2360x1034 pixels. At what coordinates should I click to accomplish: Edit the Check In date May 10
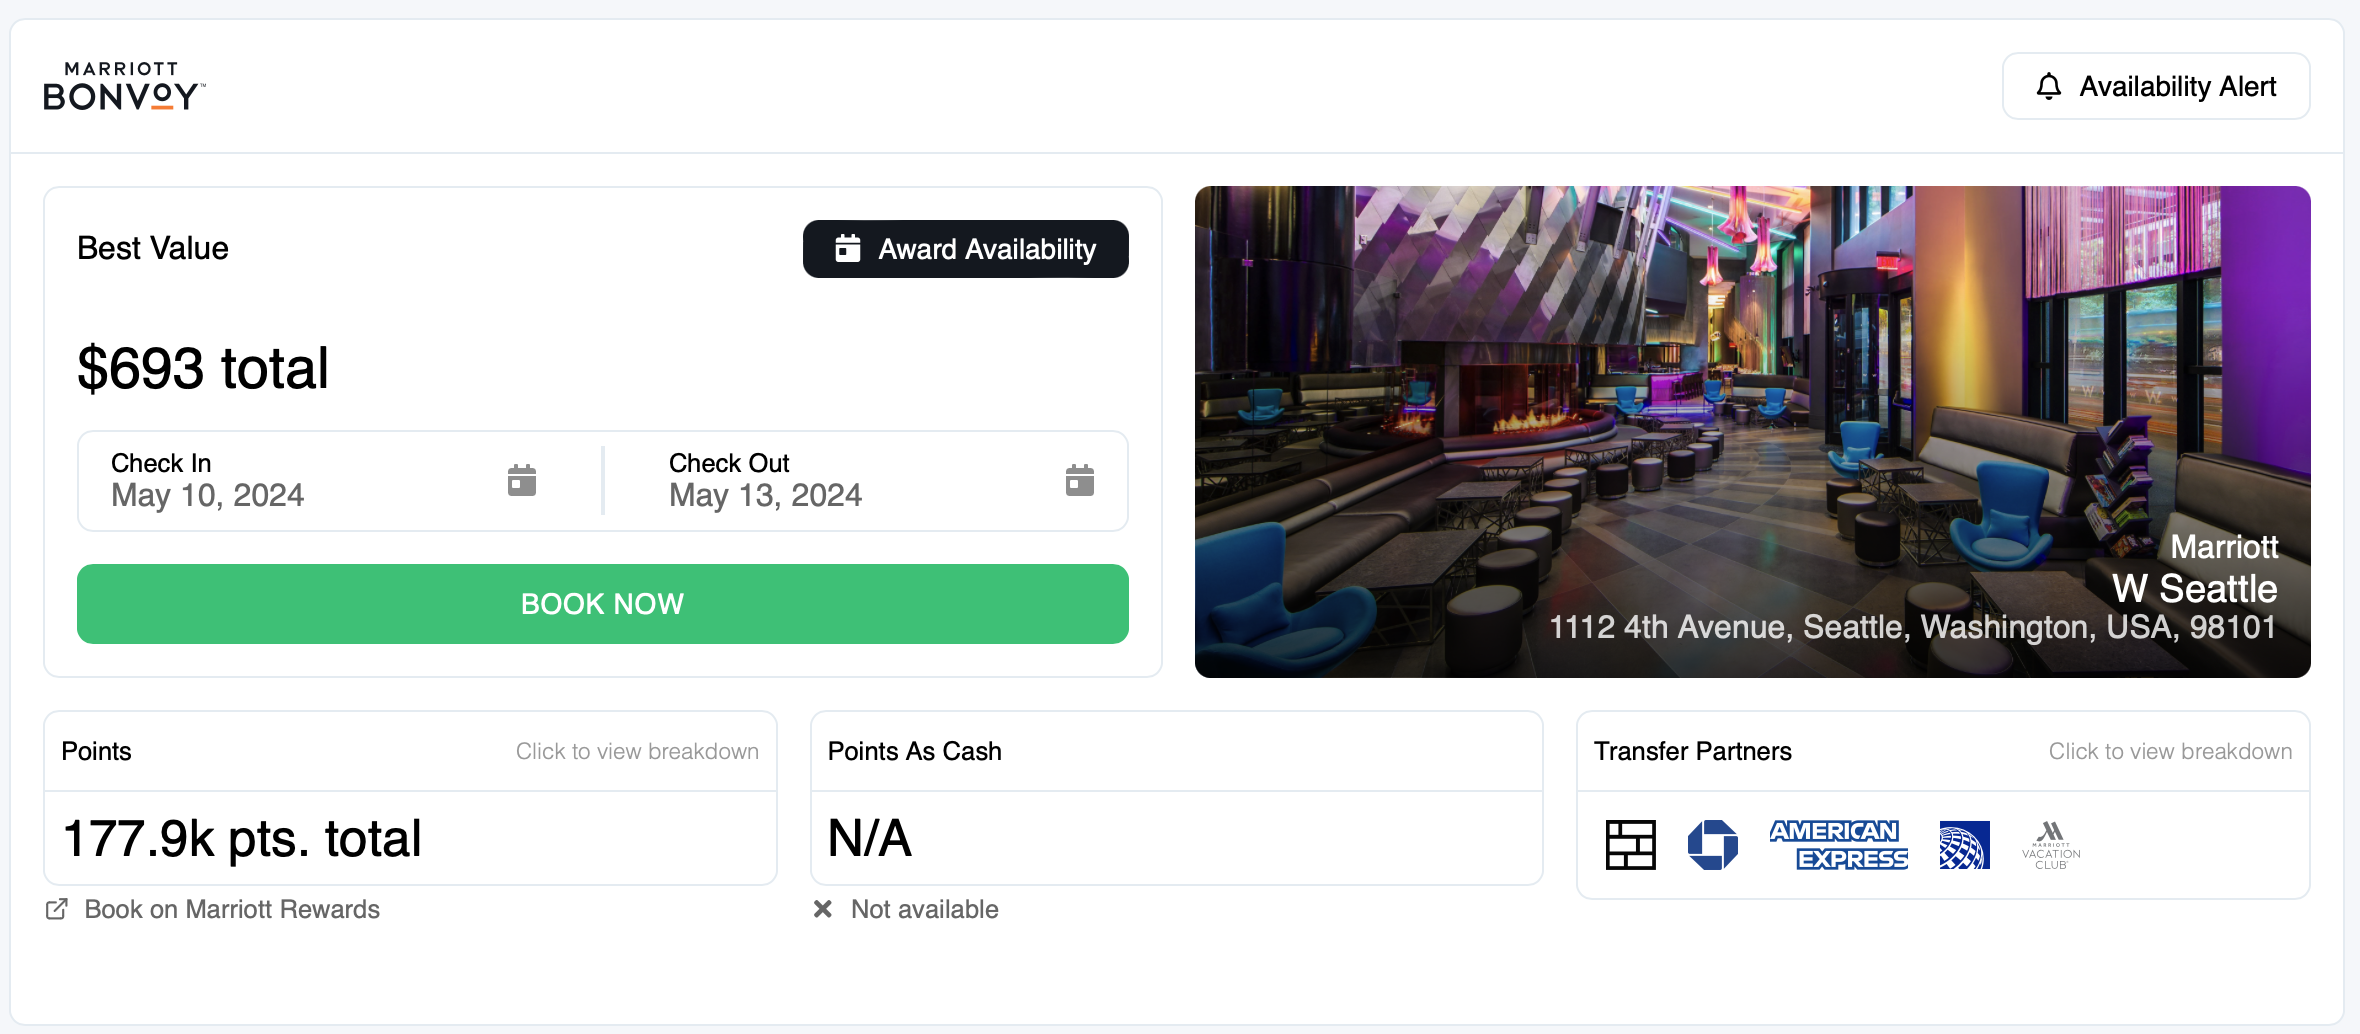click(208, 495)
